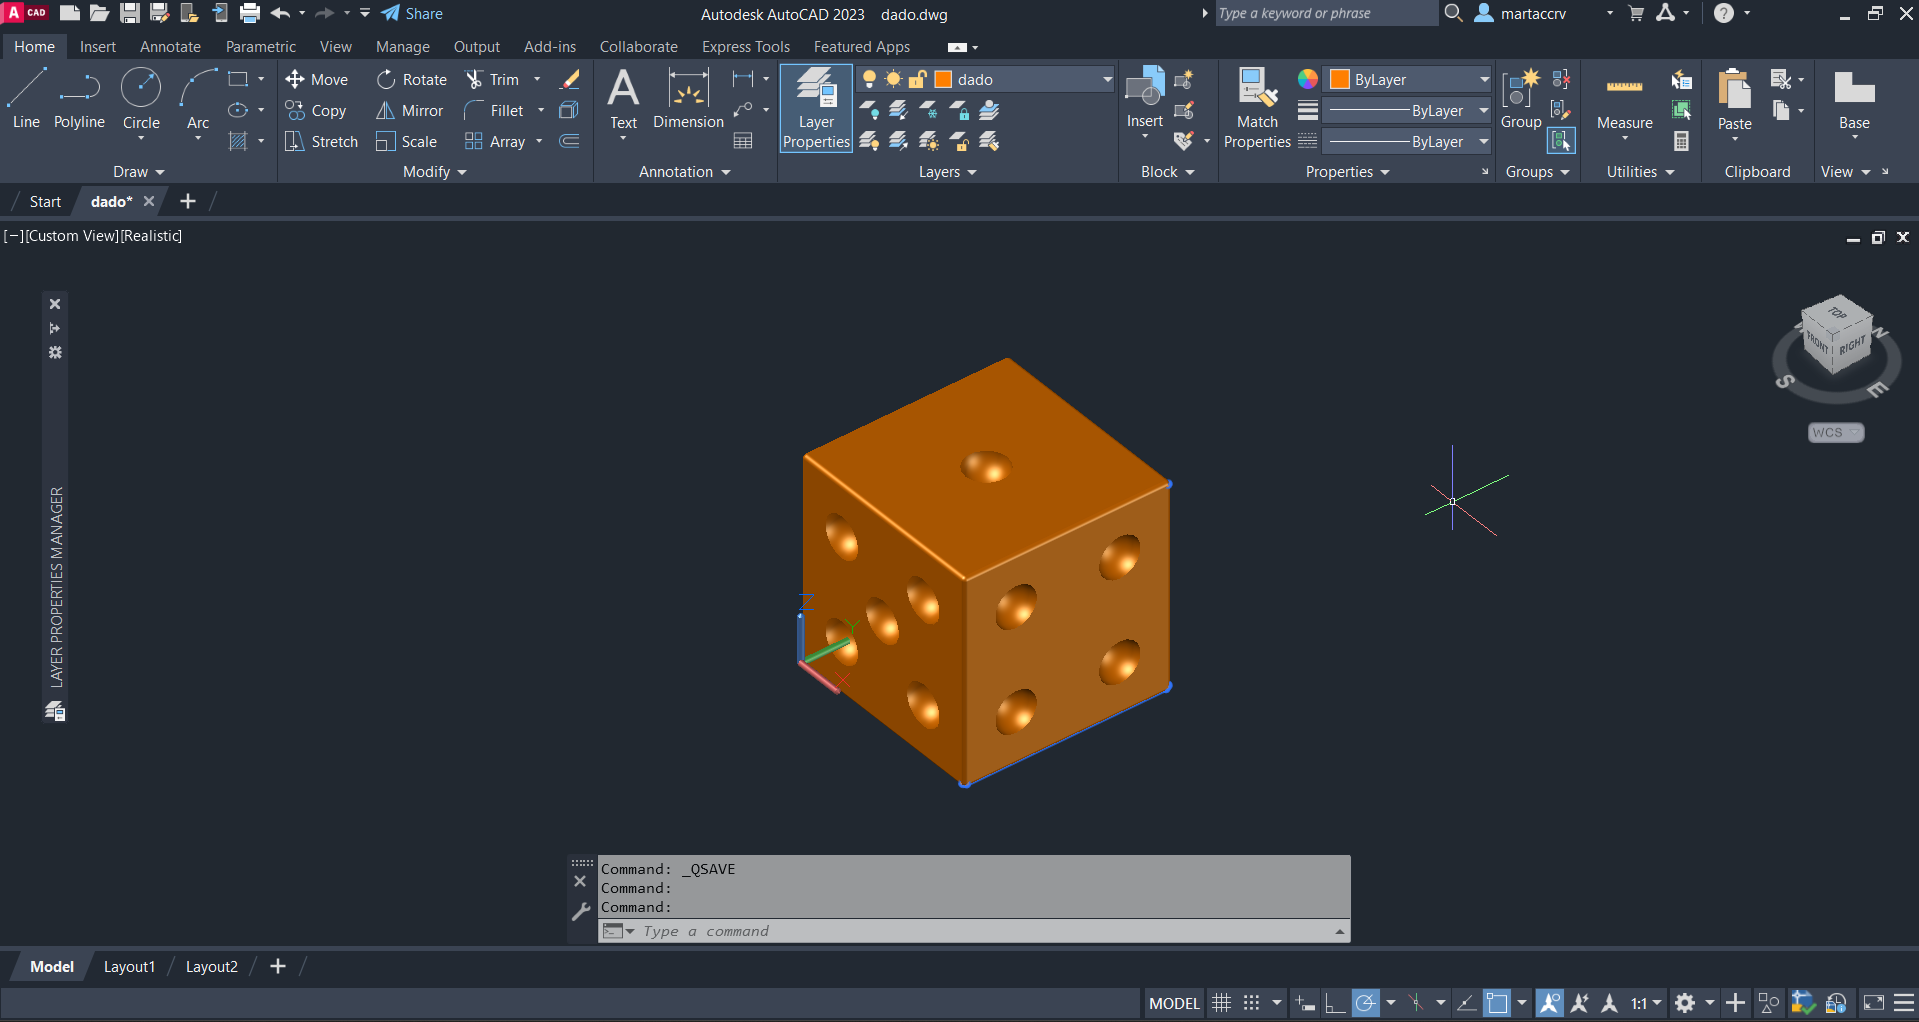1919x1022 pixels.
Task: Open the Layer Properties manager
Action: [x=816, y=108]
